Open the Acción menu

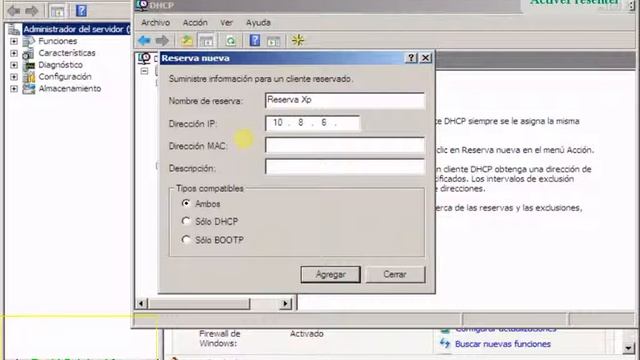[x=195, y=23]
